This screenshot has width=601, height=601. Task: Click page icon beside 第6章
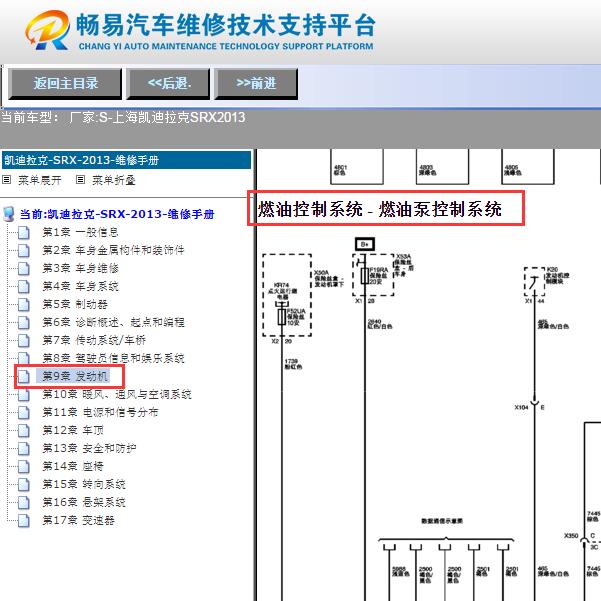[x=24, y=323]
